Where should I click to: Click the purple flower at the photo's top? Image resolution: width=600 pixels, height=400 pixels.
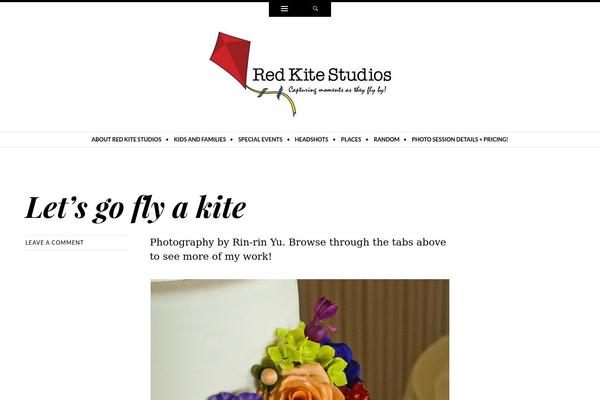(x=322, y=314)
